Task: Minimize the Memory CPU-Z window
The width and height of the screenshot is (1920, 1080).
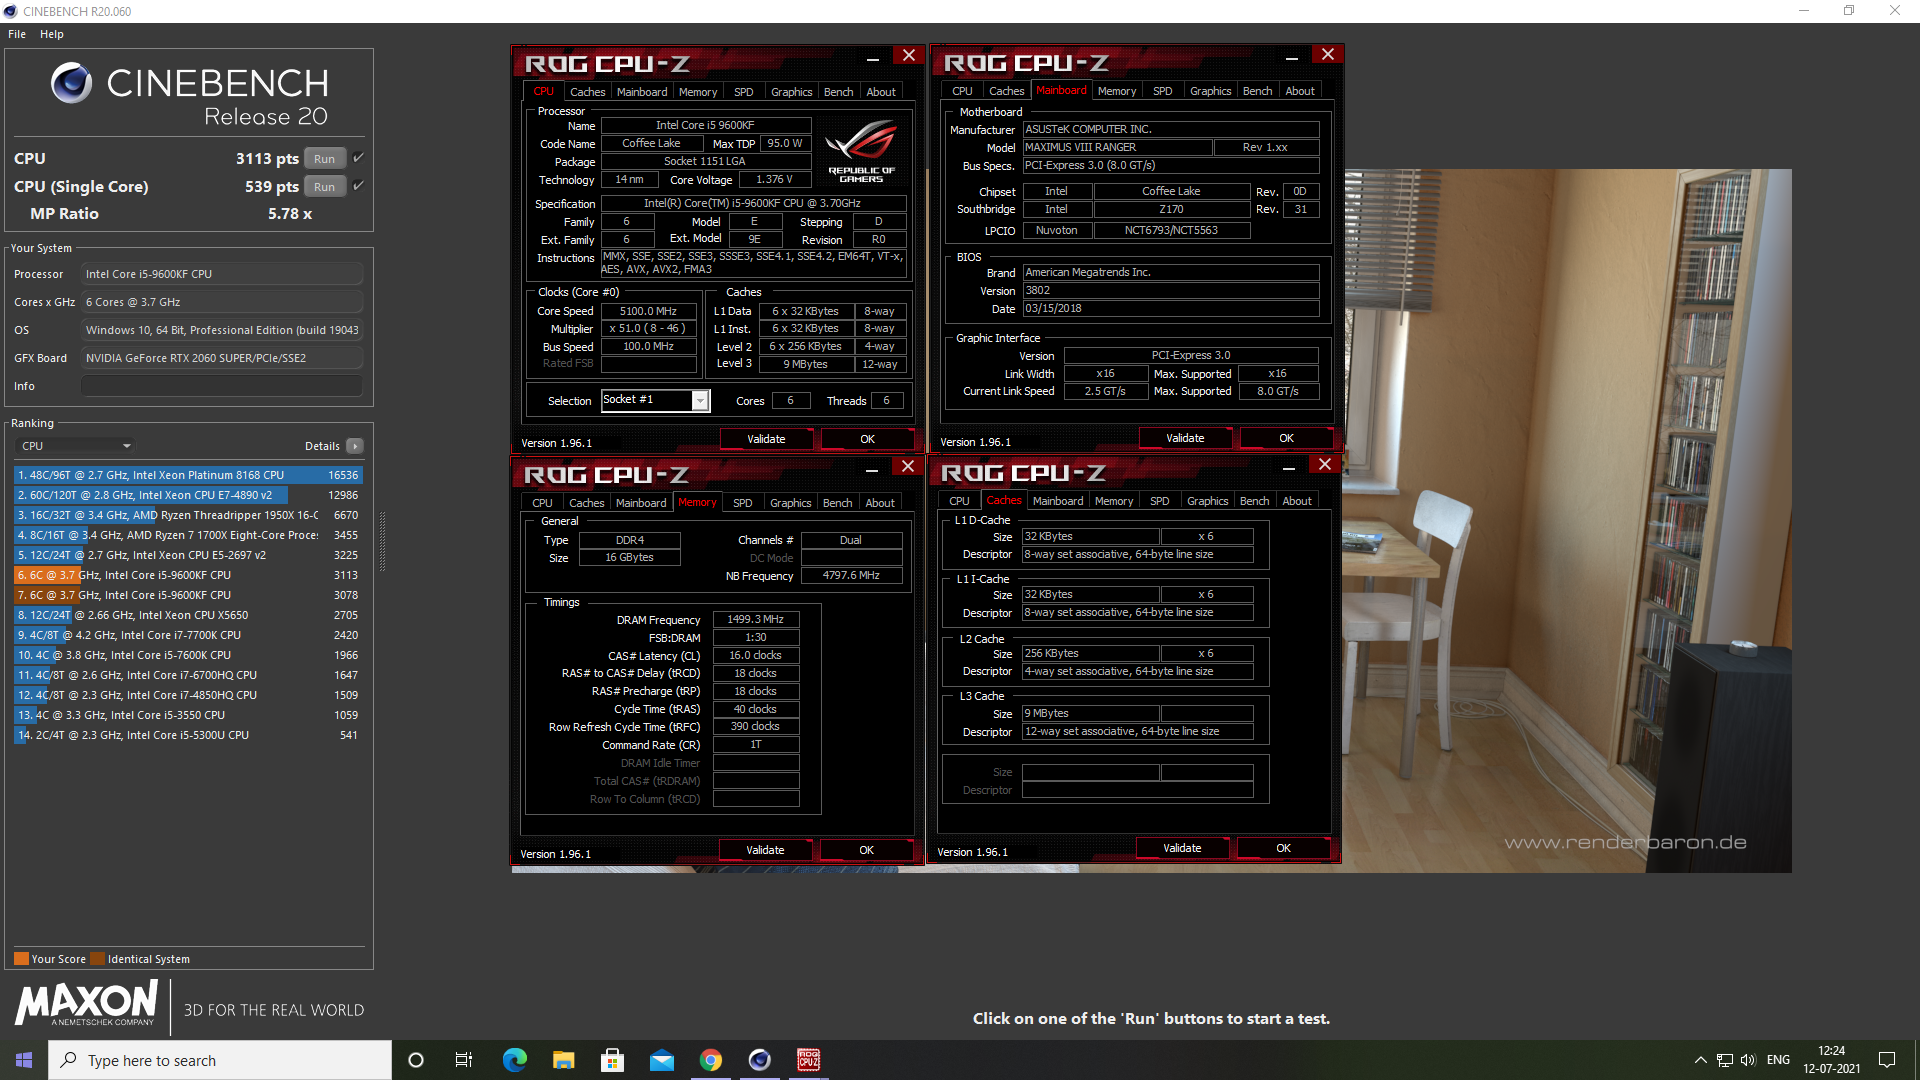Action: tap(872, 469)
